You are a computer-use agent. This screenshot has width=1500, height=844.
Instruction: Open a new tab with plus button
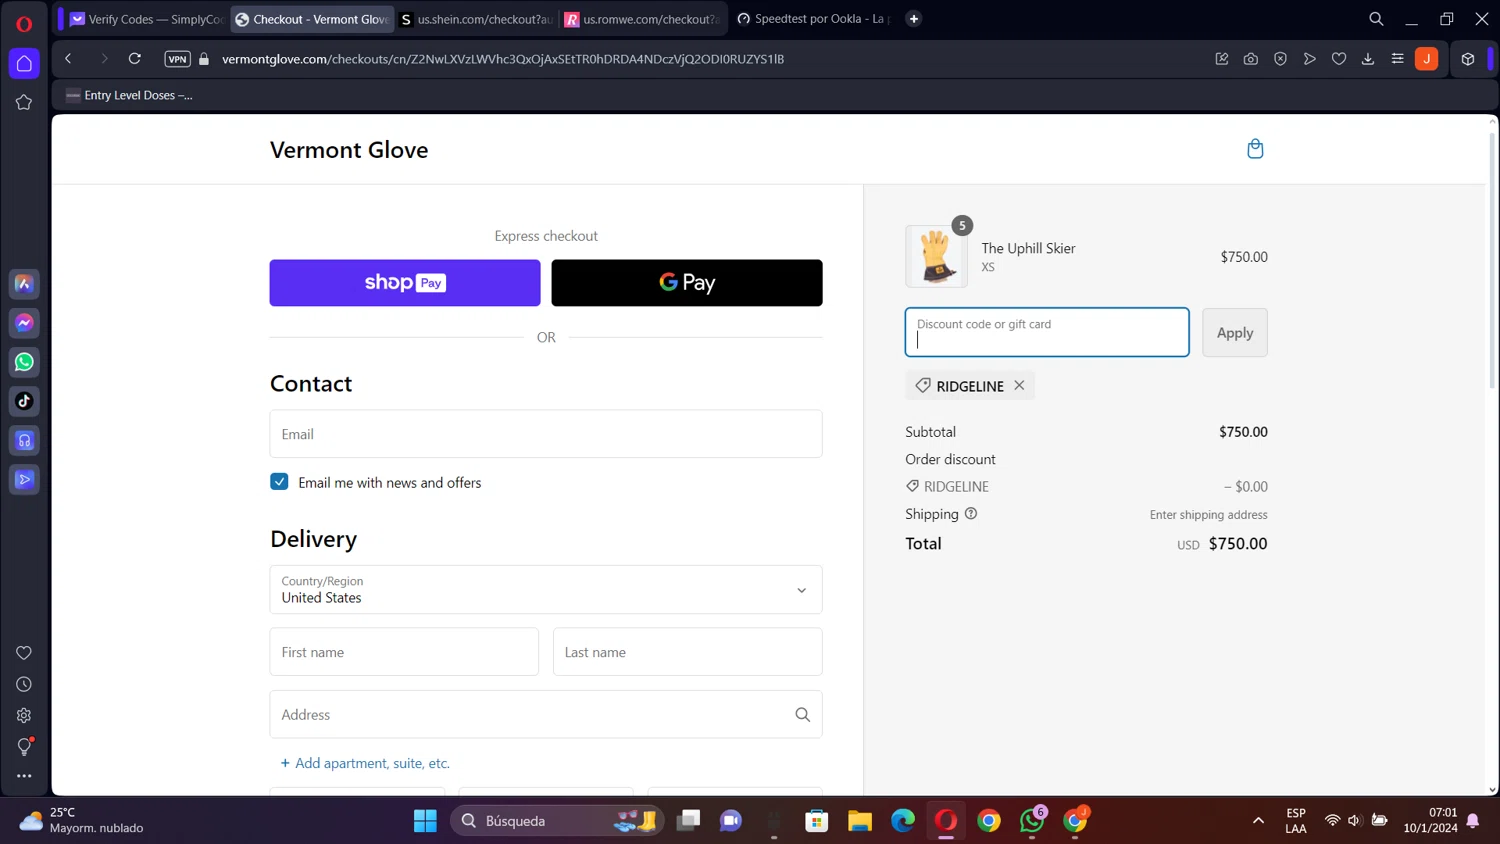(913, 19)
